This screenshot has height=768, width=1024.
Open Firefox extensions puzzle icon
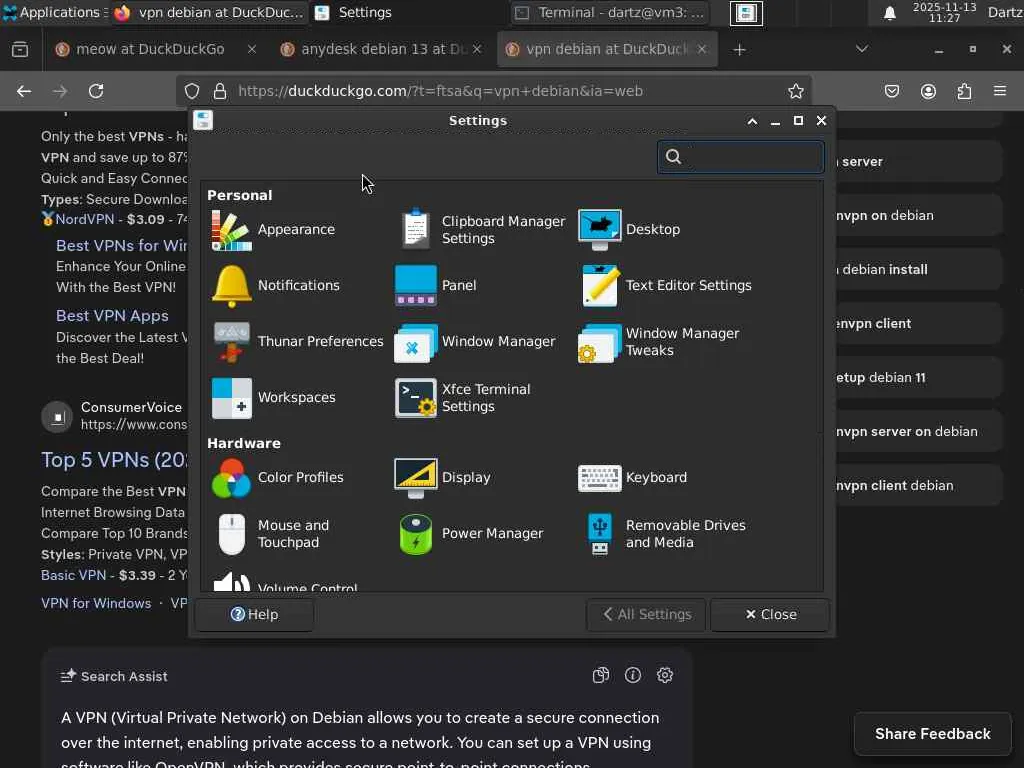click(x=964, y=91)
